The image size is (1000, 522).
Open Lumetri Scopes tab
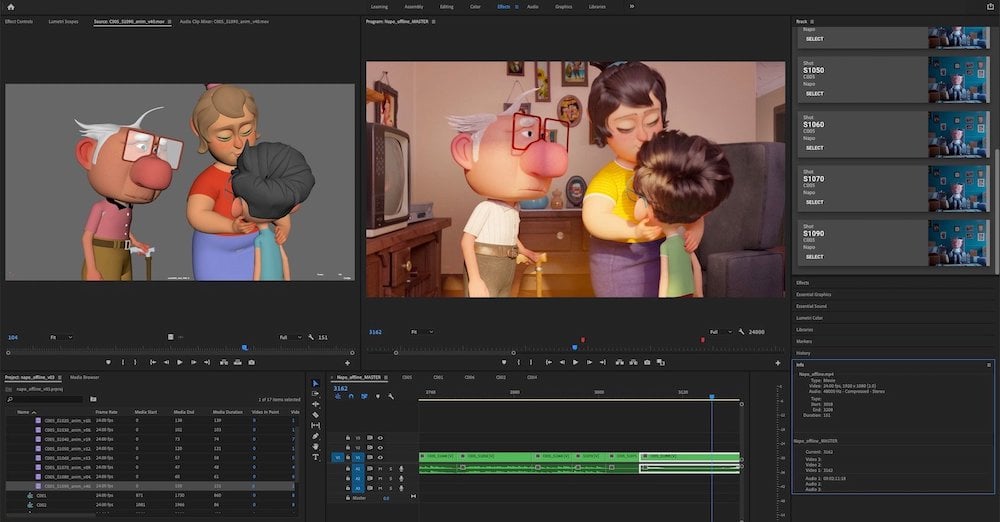pyautogui.click(x=63, y=22)
